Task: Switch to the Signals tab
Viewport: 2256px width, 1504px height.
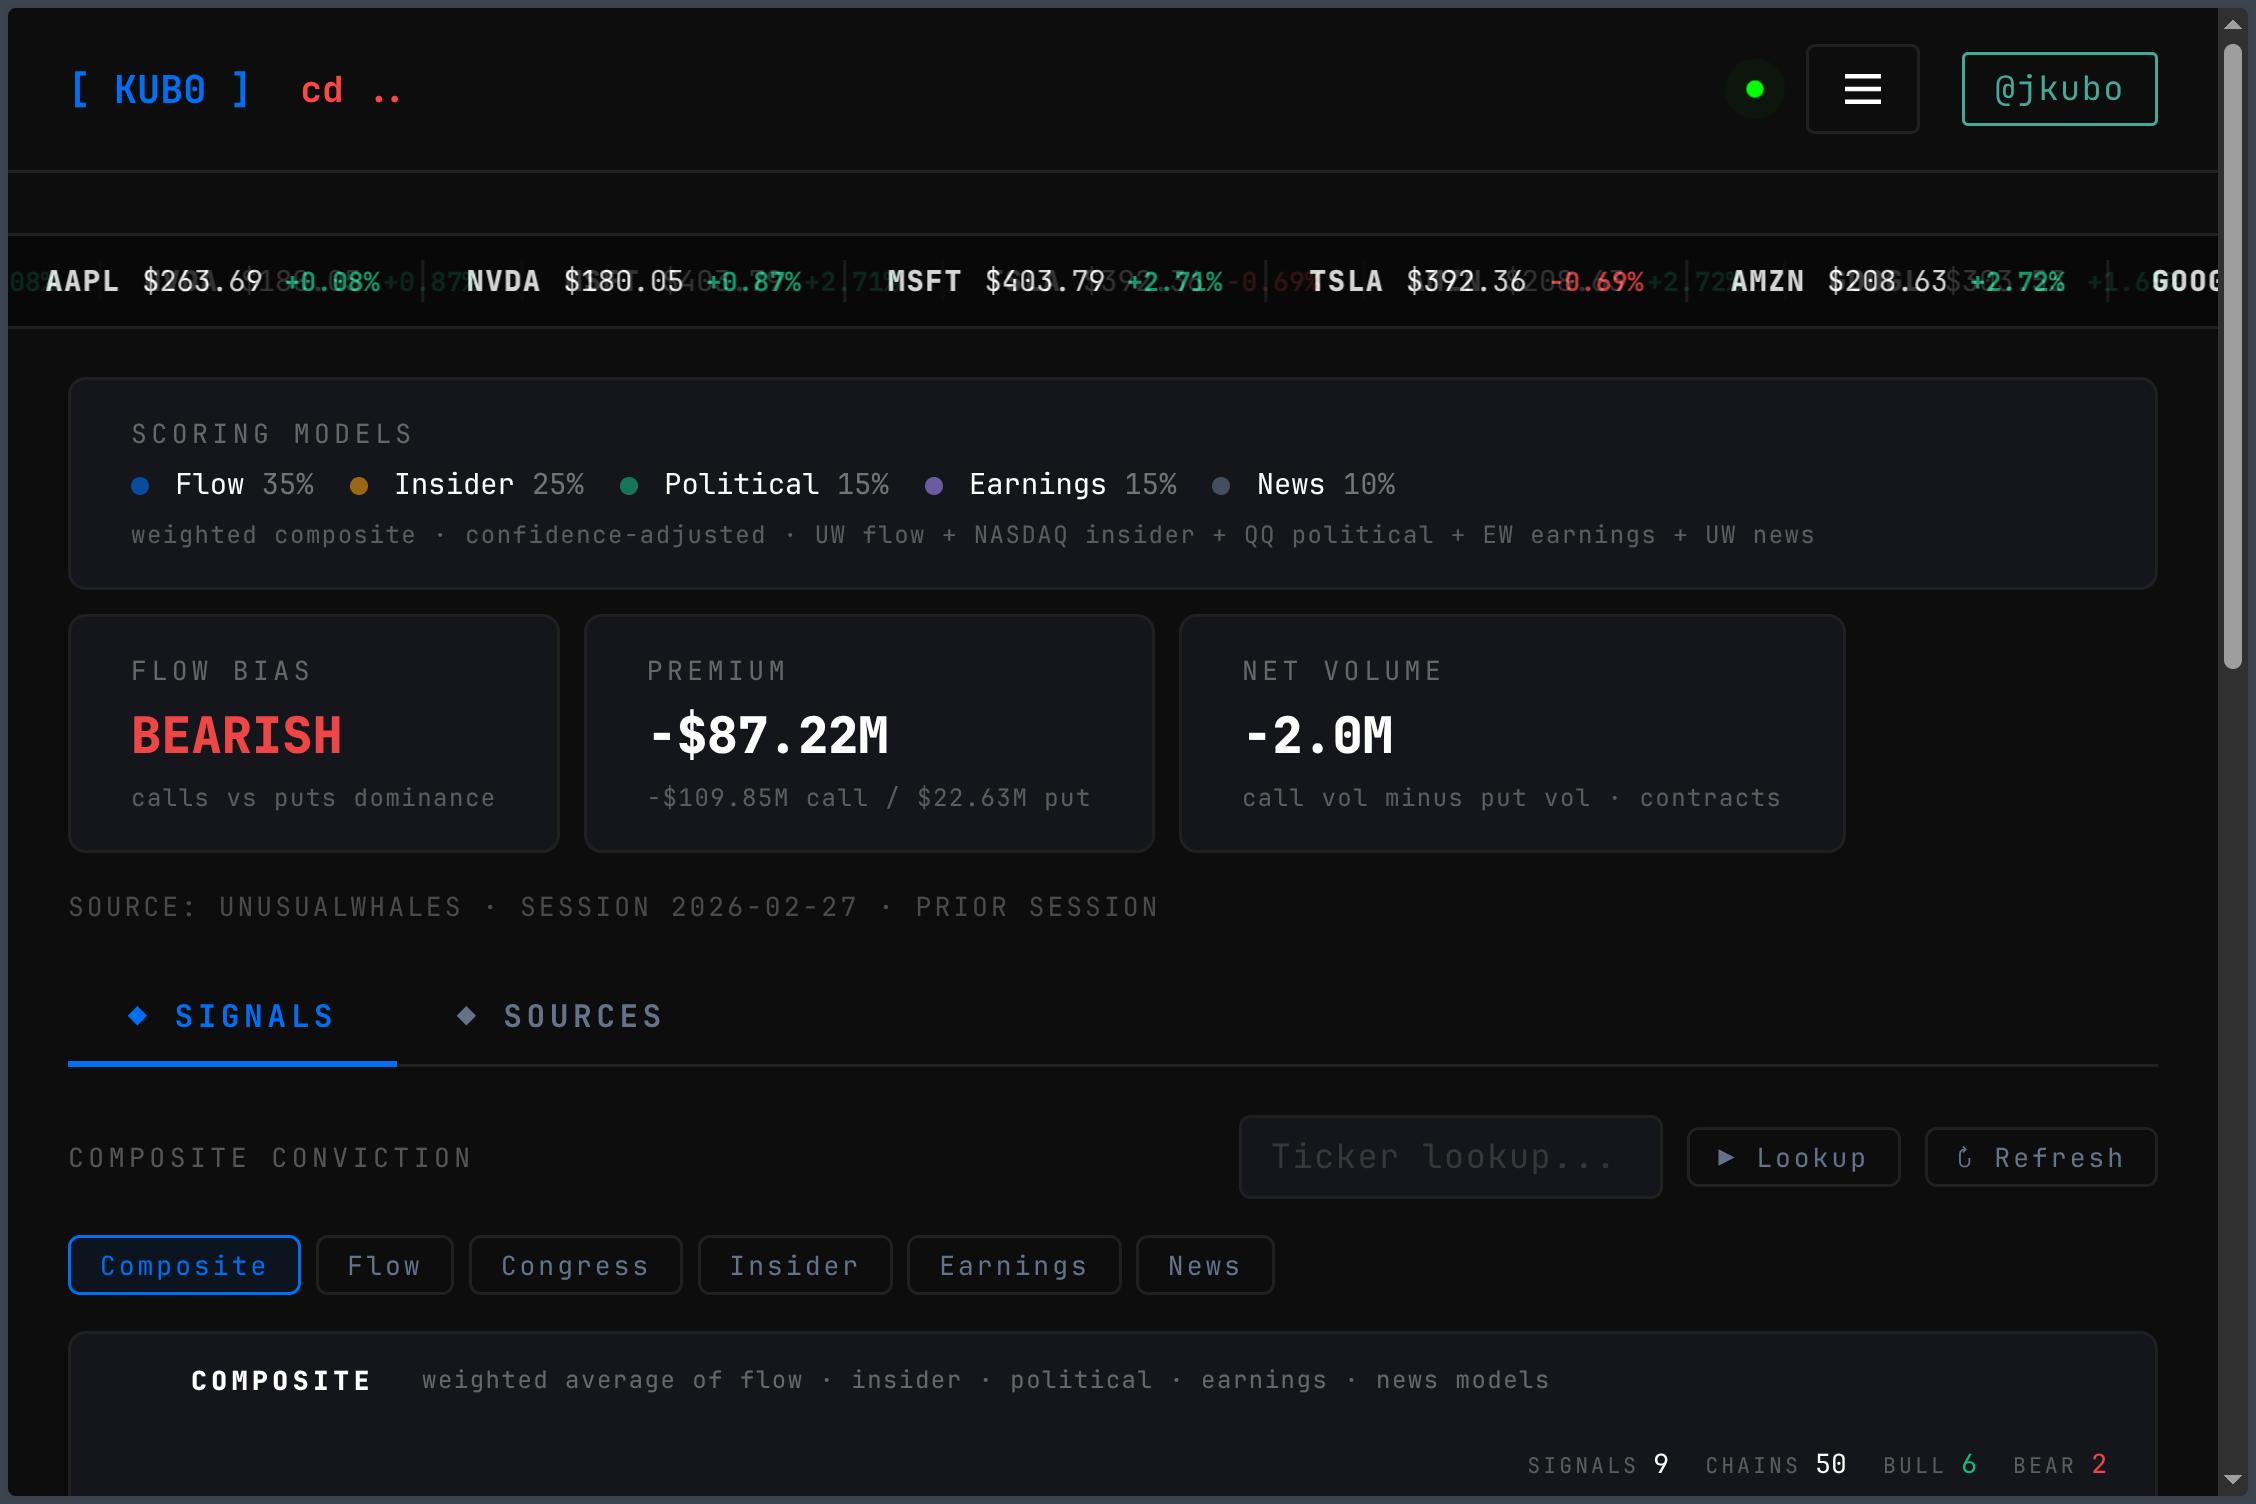Action: pyautogui.click(x=254, y=1016)
